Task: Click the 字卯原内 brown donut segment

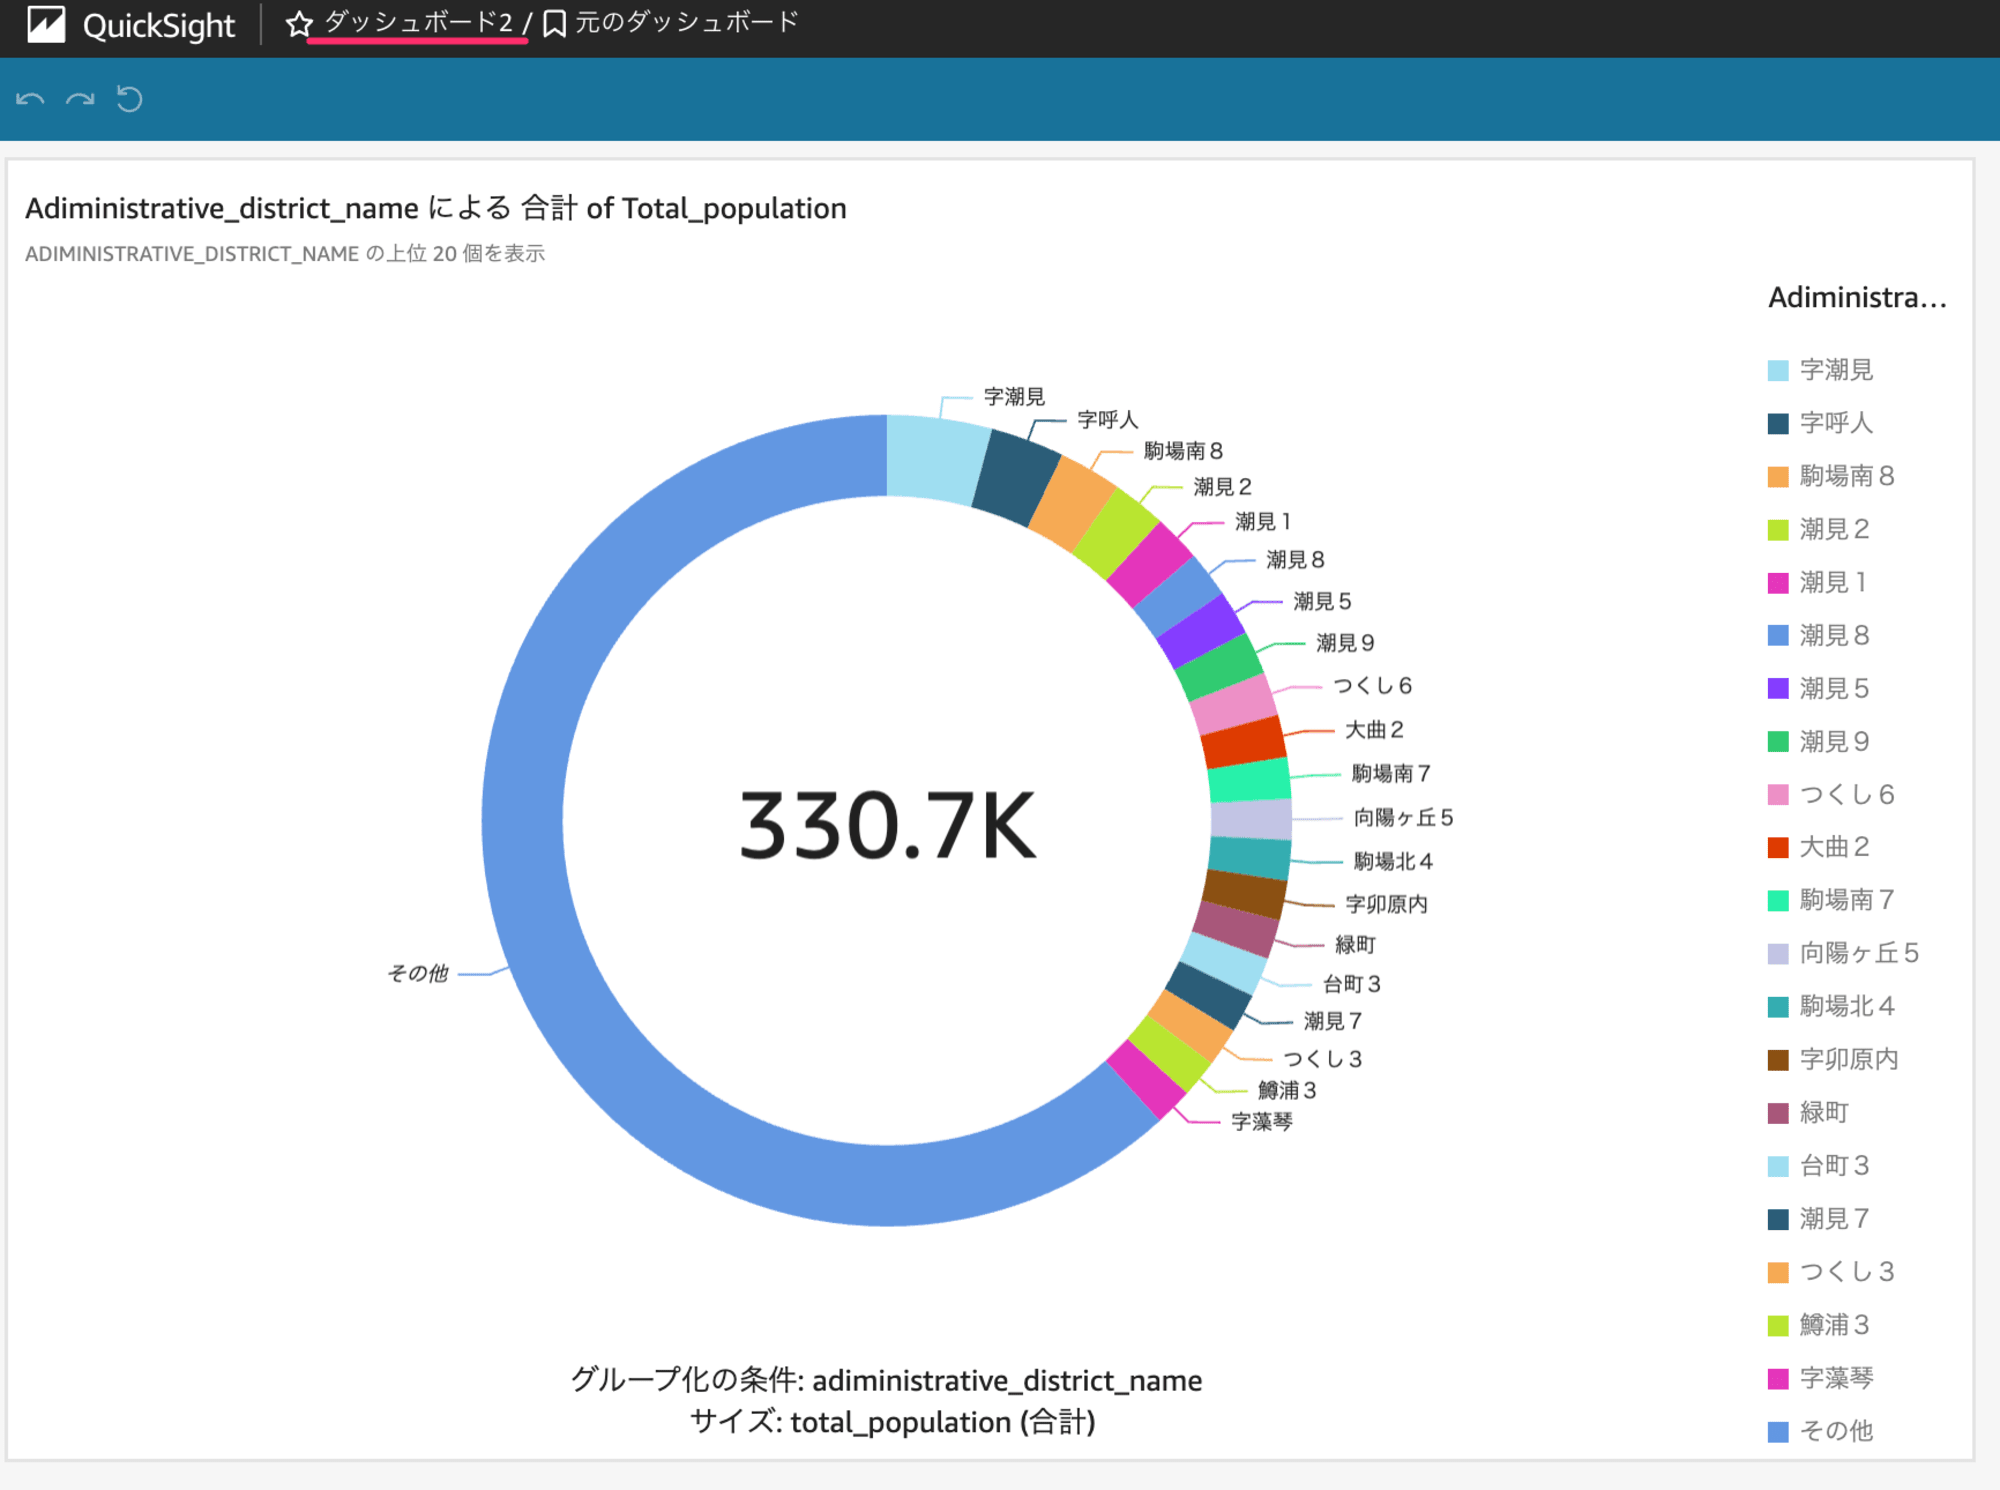Action: (x=1244, y=894)
